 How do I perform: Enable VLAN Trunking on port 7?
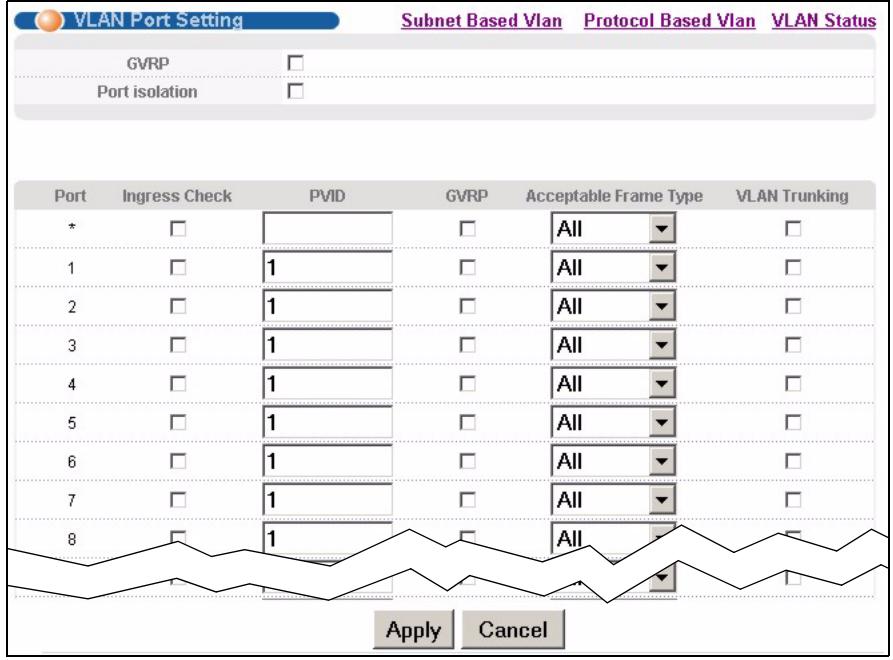[793, 499]
